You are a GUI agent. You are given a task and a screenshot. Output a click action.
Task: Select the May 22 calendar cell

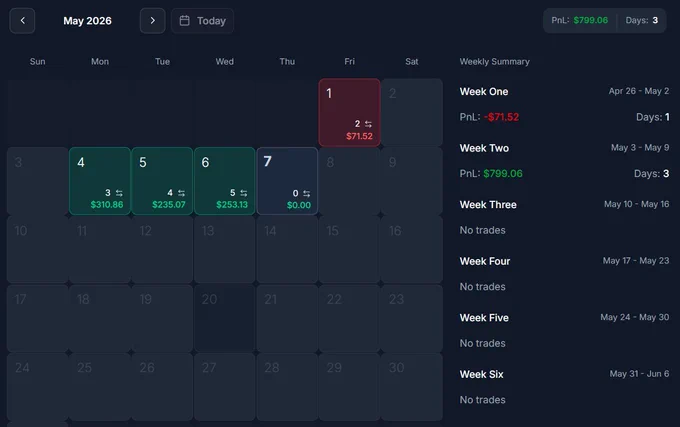tap(349, 318)
